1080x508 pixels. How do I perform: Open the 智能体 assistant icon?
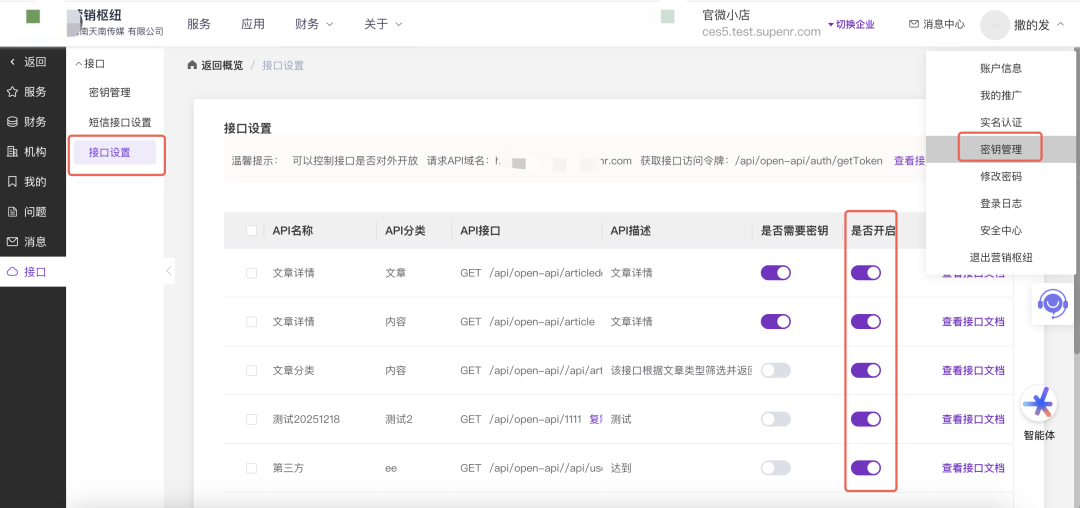[x=1038, y=404]
